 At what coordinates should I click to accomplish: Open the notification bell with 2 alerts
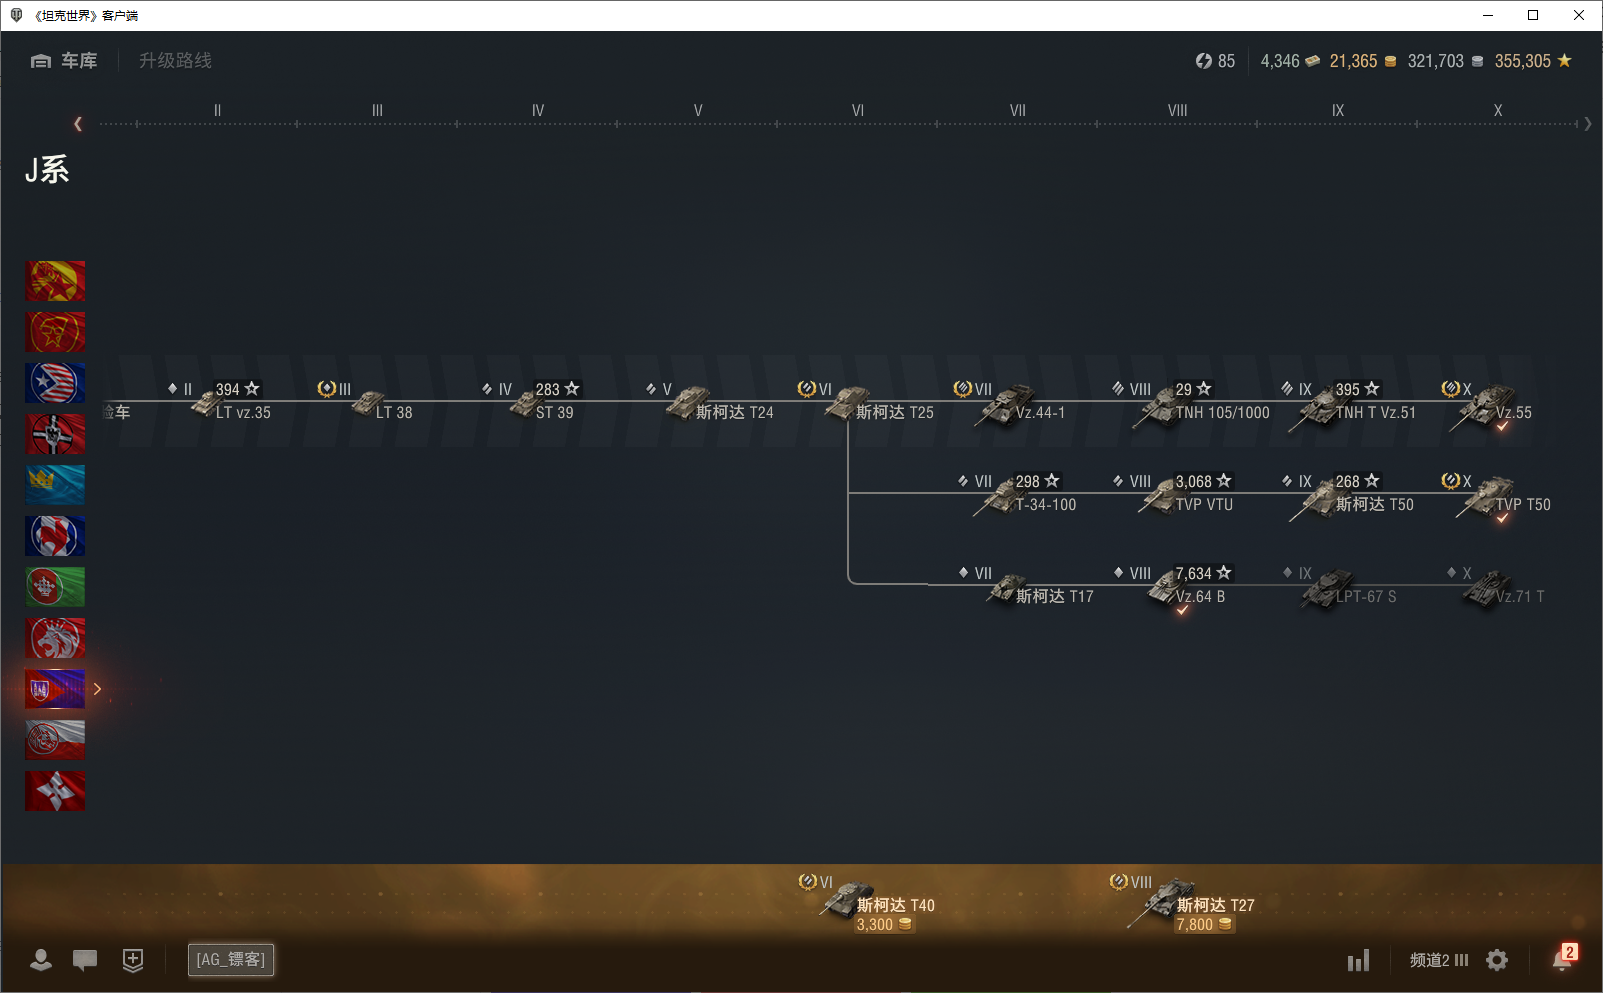click(x=1563, y=958)
